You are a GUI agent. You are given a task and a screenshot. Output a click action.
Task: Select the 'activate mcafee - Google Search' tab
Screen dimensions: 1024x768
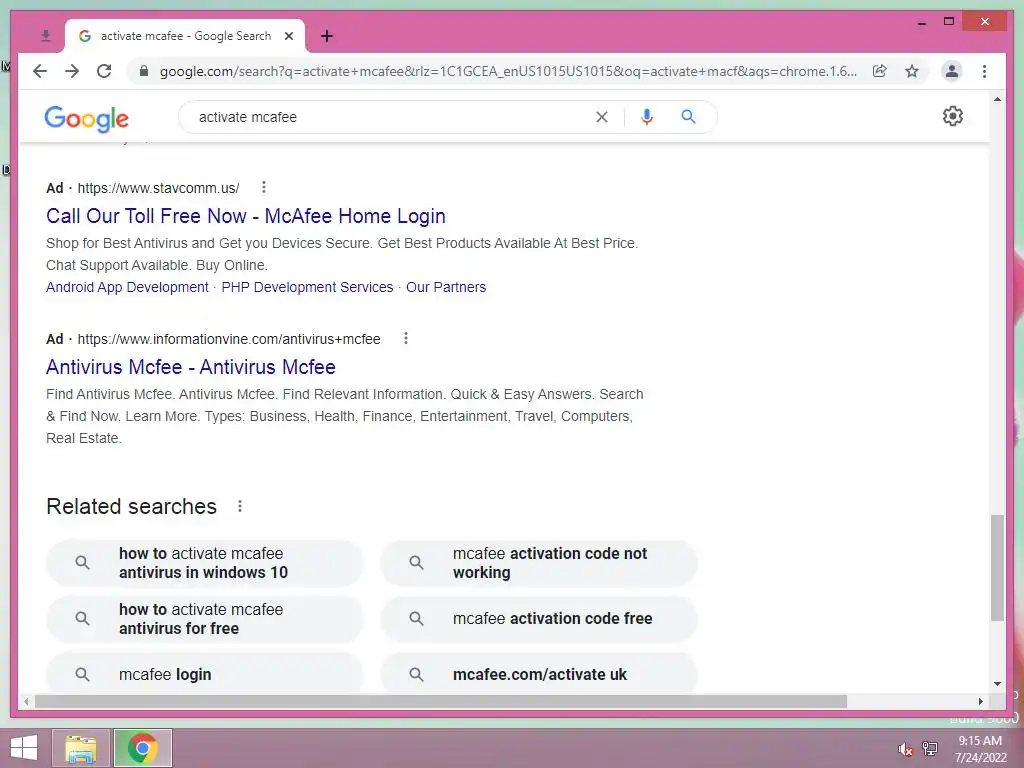(185, 36)
